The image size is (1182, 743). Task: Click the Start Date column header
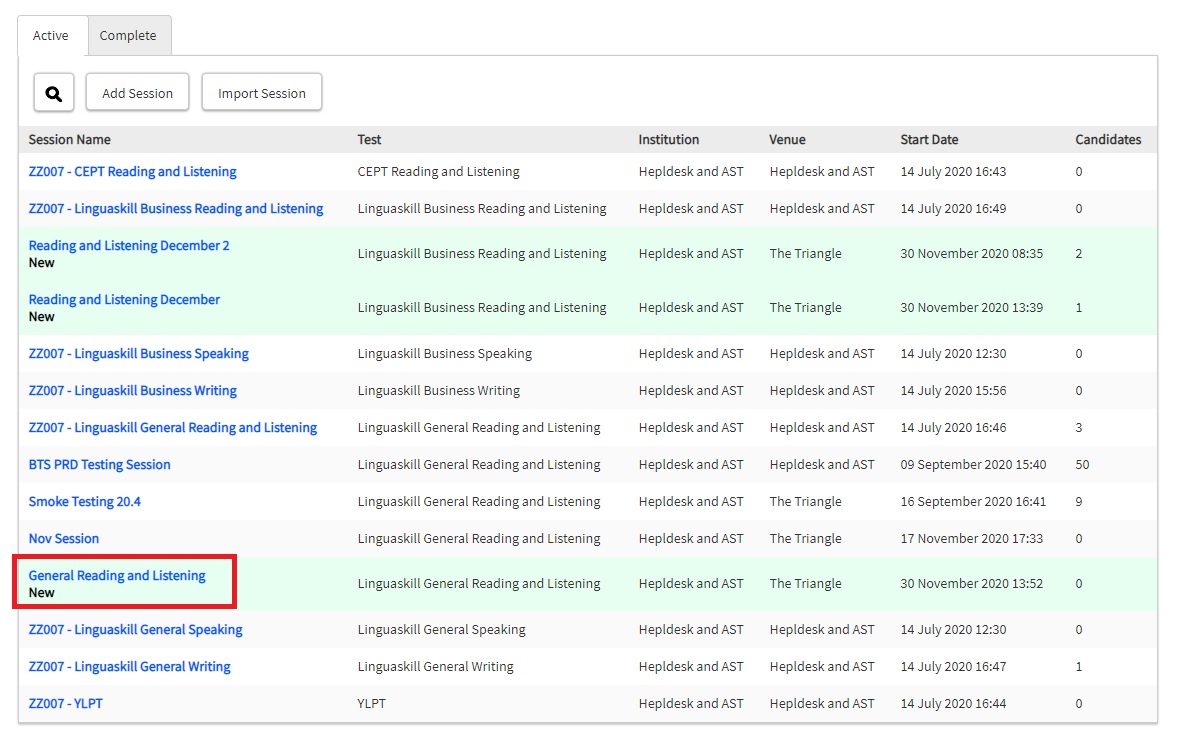(929, 139)
